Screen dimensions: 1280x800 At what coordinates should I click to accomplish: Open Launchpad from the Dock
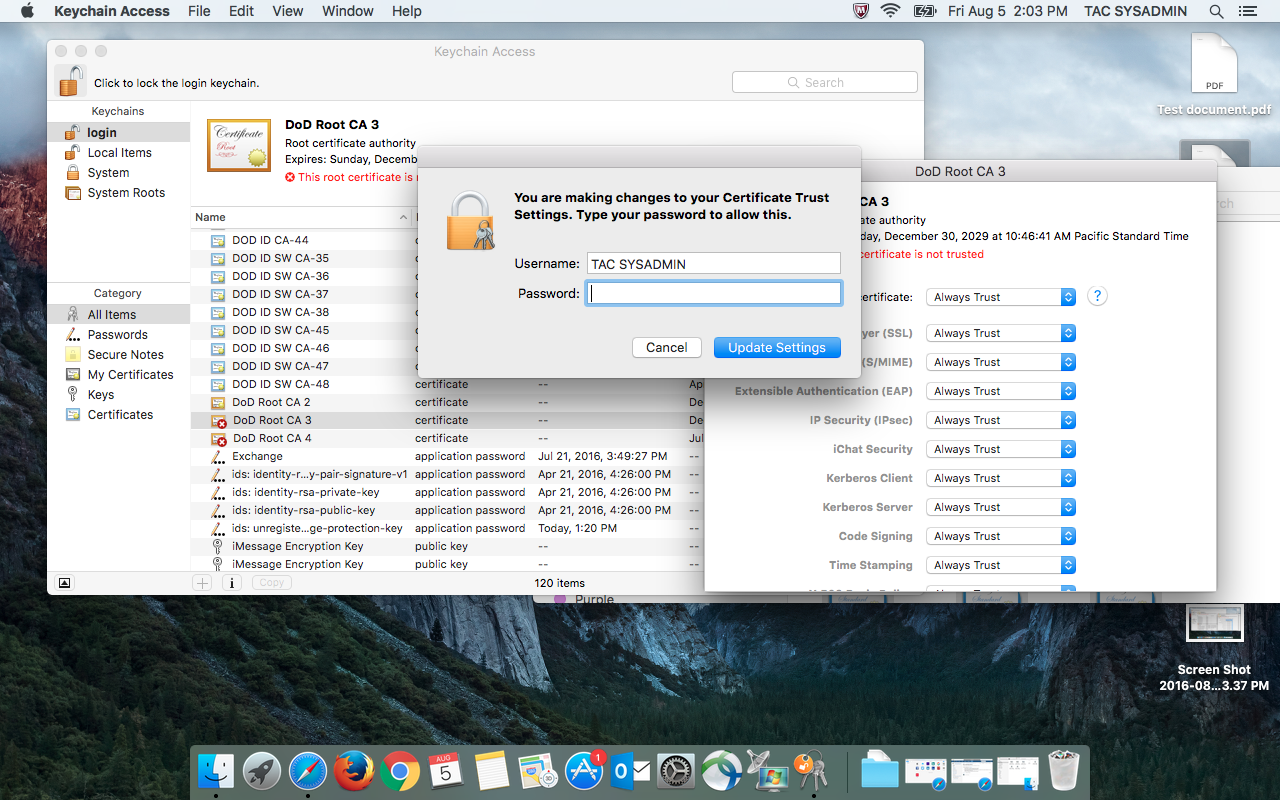pos(262,771)
